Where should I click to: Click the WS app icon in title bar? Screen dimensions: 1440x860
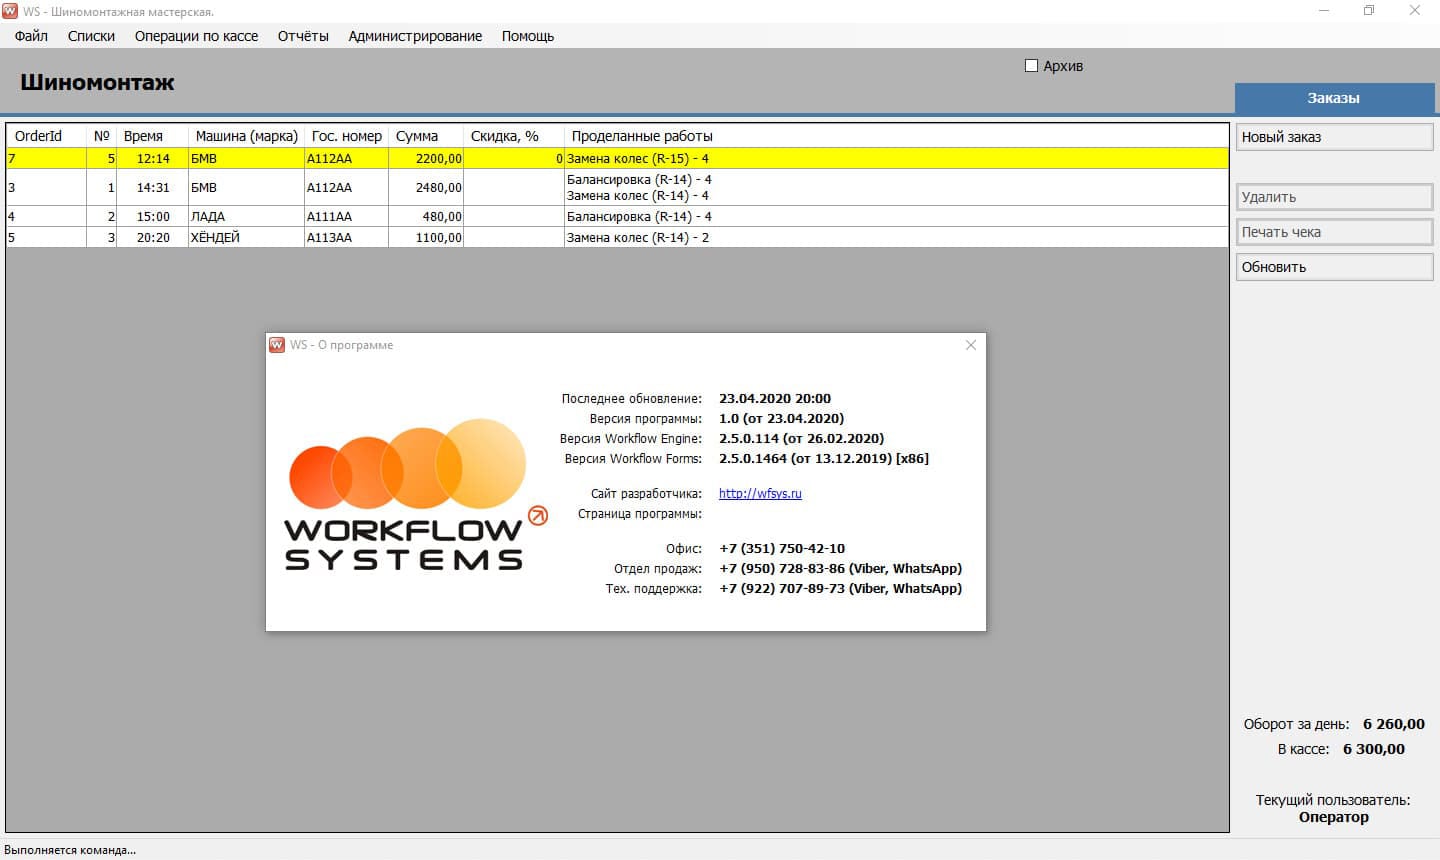pos(11,11)
